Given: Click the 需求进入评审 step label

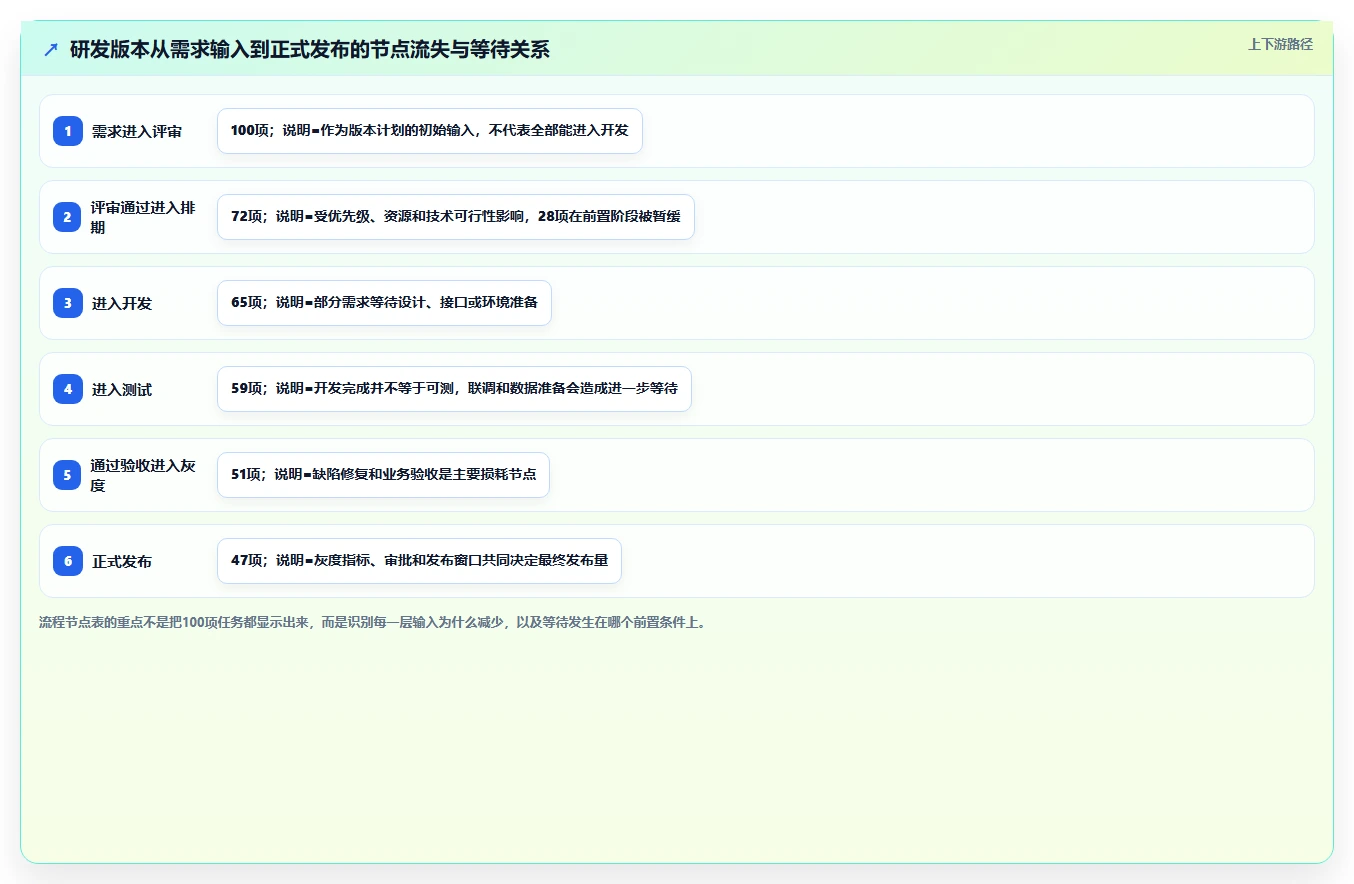Looking at the screenshot, I should point(137,131).
